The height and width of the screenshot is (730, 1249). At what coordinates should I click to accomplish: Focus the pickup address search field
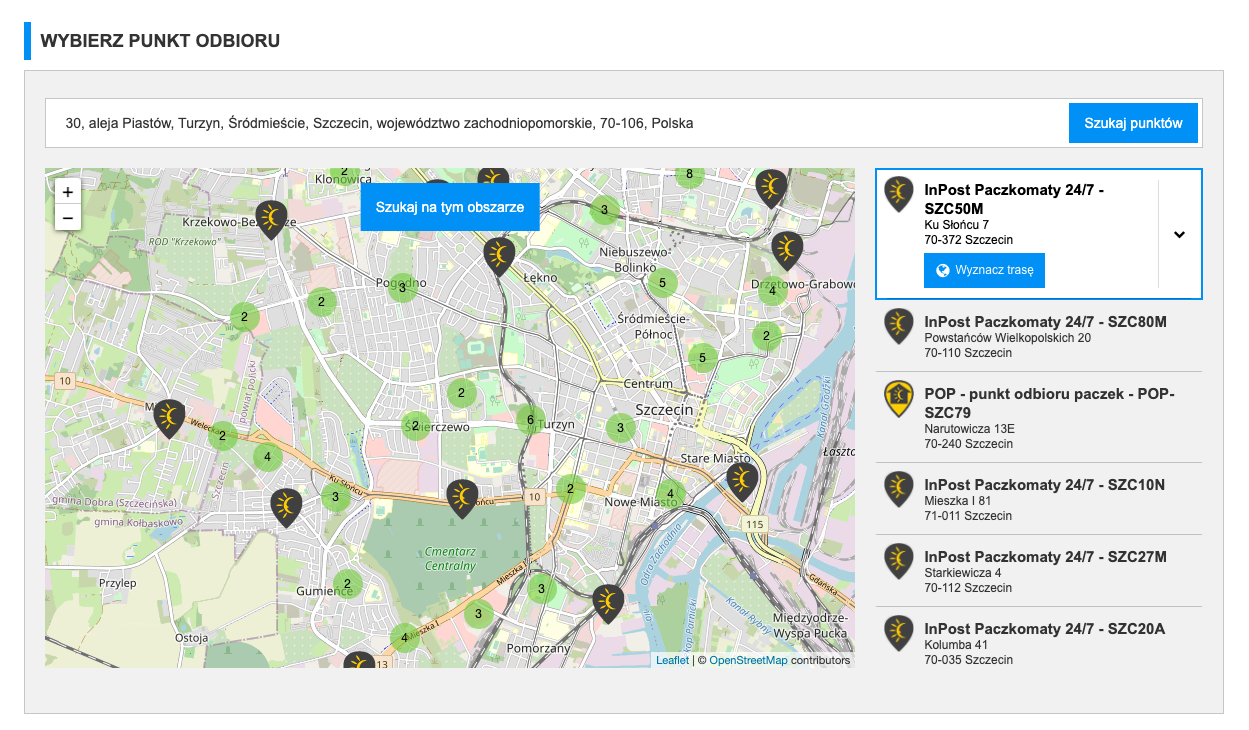[557, 123]
